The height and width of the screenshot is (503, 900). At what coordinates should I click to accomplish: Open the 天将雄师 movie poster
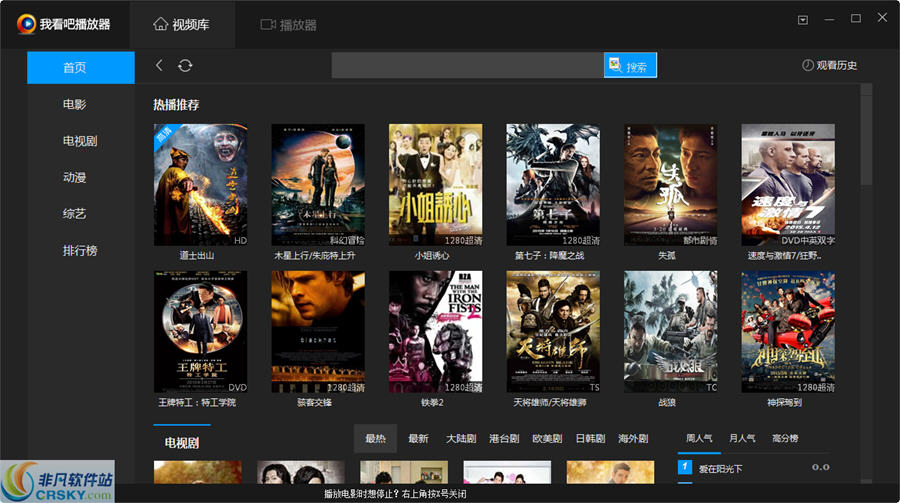553,332
